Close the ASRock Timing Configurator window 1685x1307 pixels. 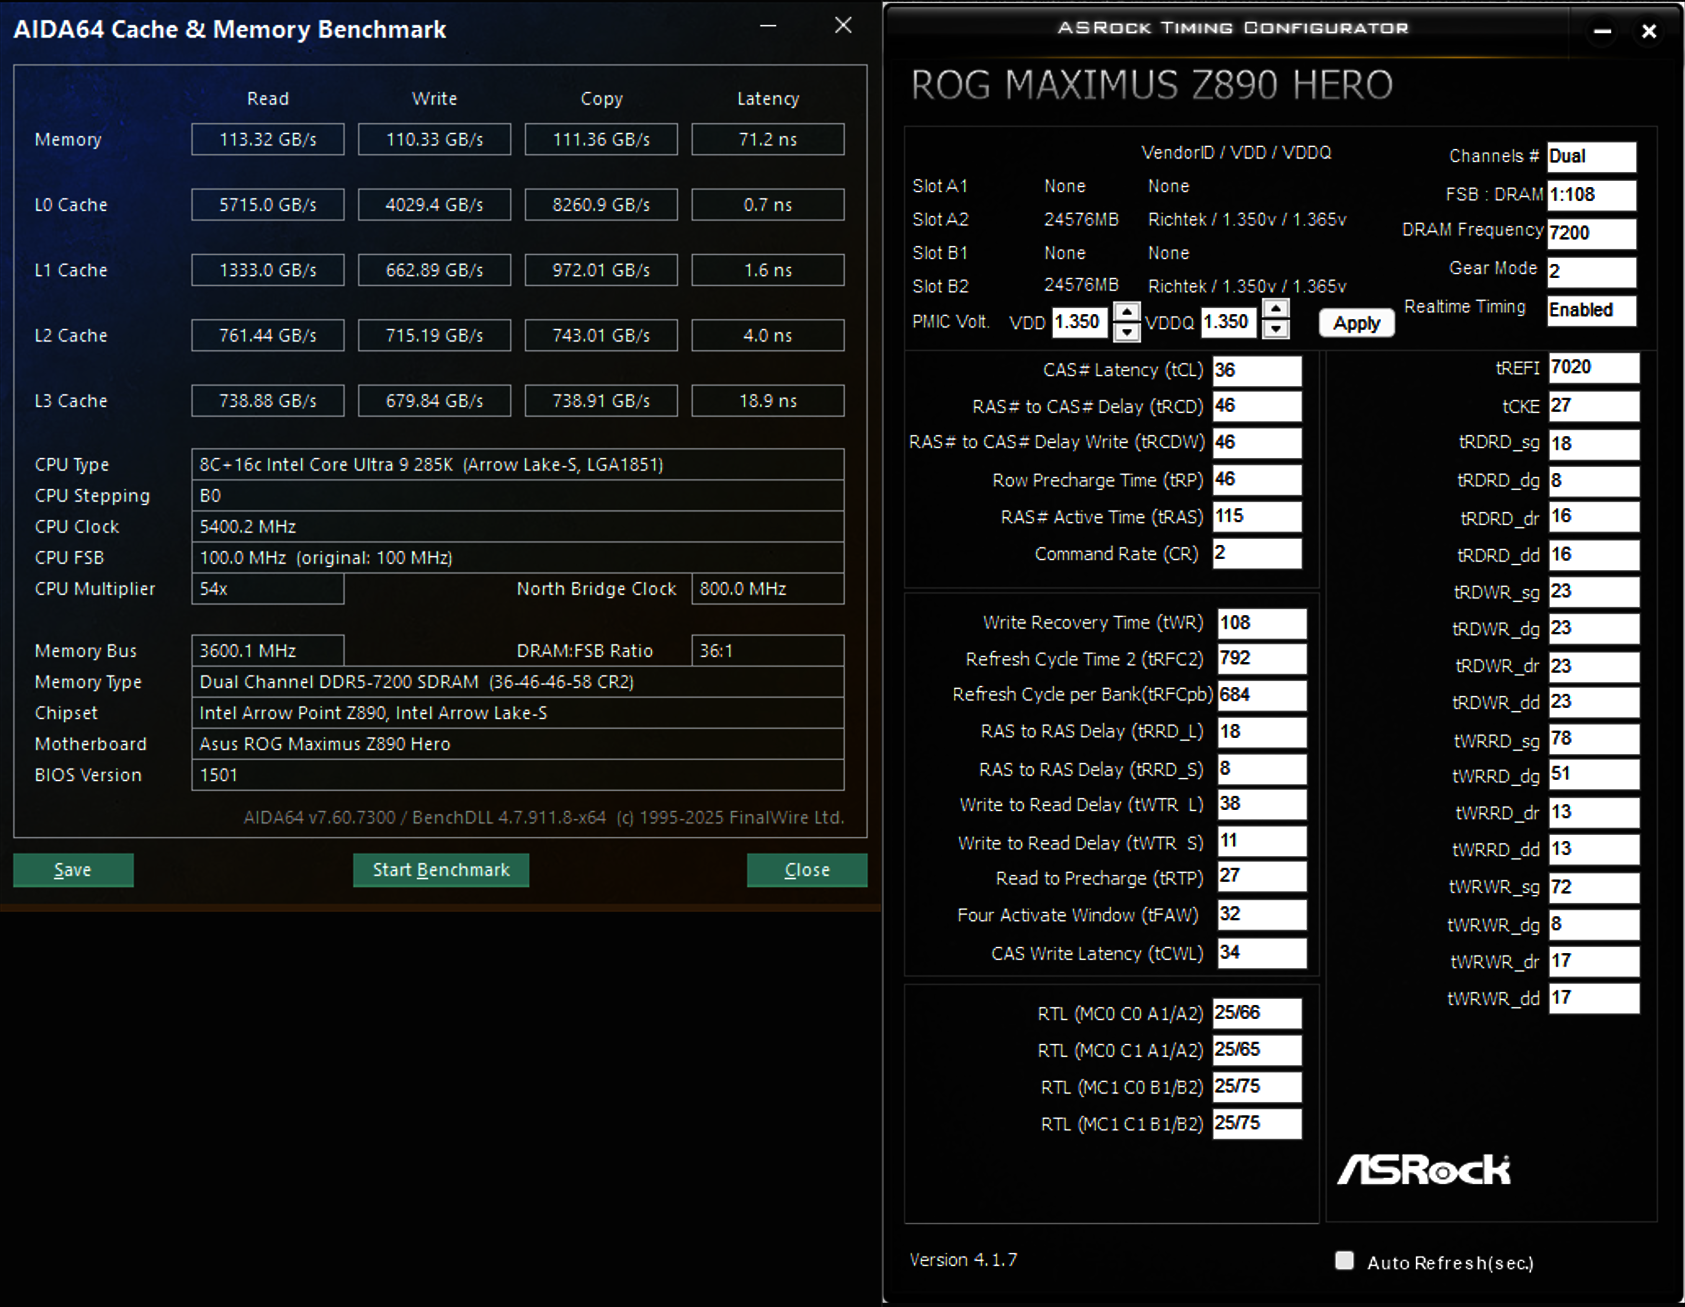(1649, 31)
